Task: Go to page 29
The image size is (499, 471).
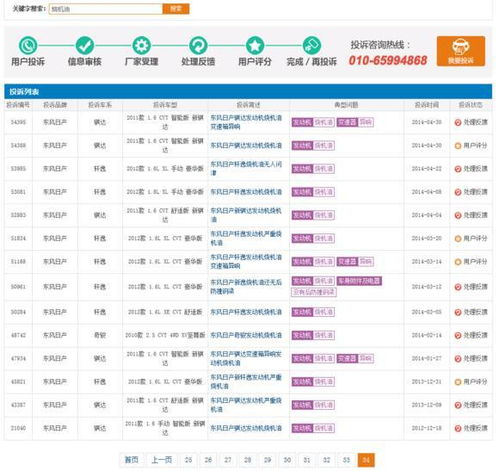Action: point(267,460)
